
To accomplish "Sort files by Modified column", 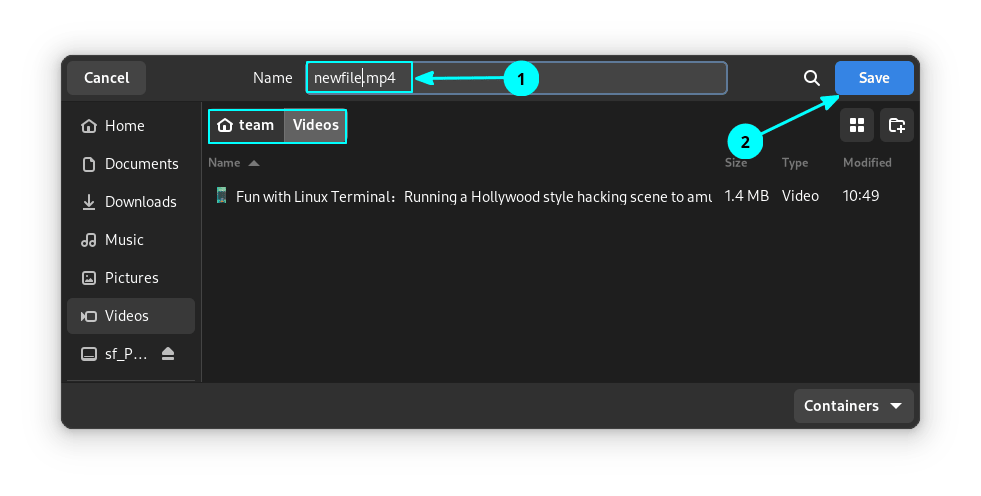I will point(867,163).
